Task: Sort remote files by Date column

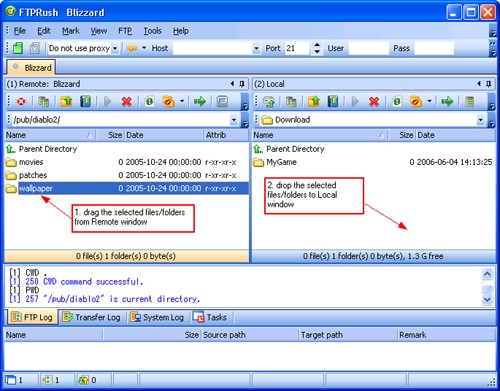Action: tap(164, 135)
